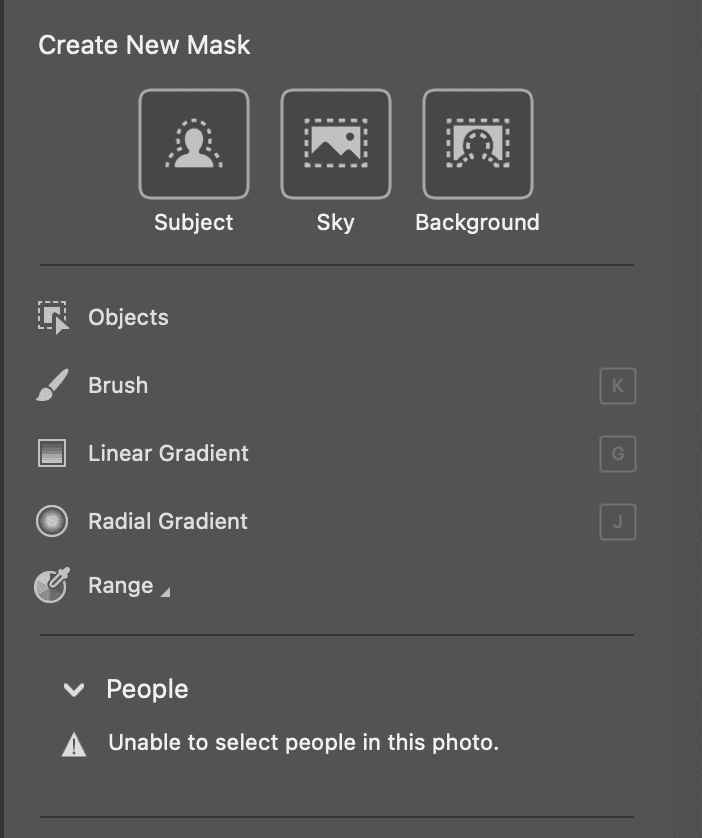Click the G badge next to Linear Gradient
Viewport: 702px width, 838px height.
tap(618, 453)
